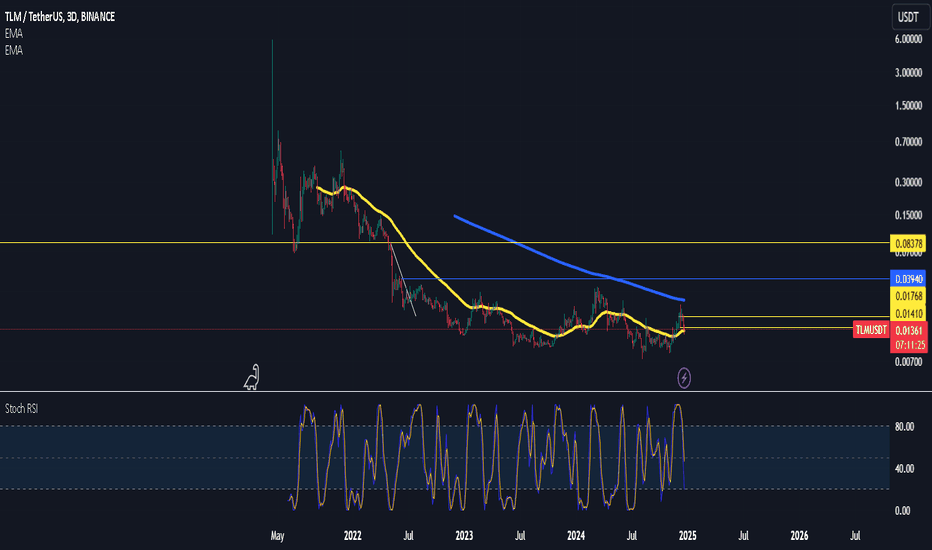
Task: Click the Stoch RSI indicator label
Action: [x=21, y=408]
